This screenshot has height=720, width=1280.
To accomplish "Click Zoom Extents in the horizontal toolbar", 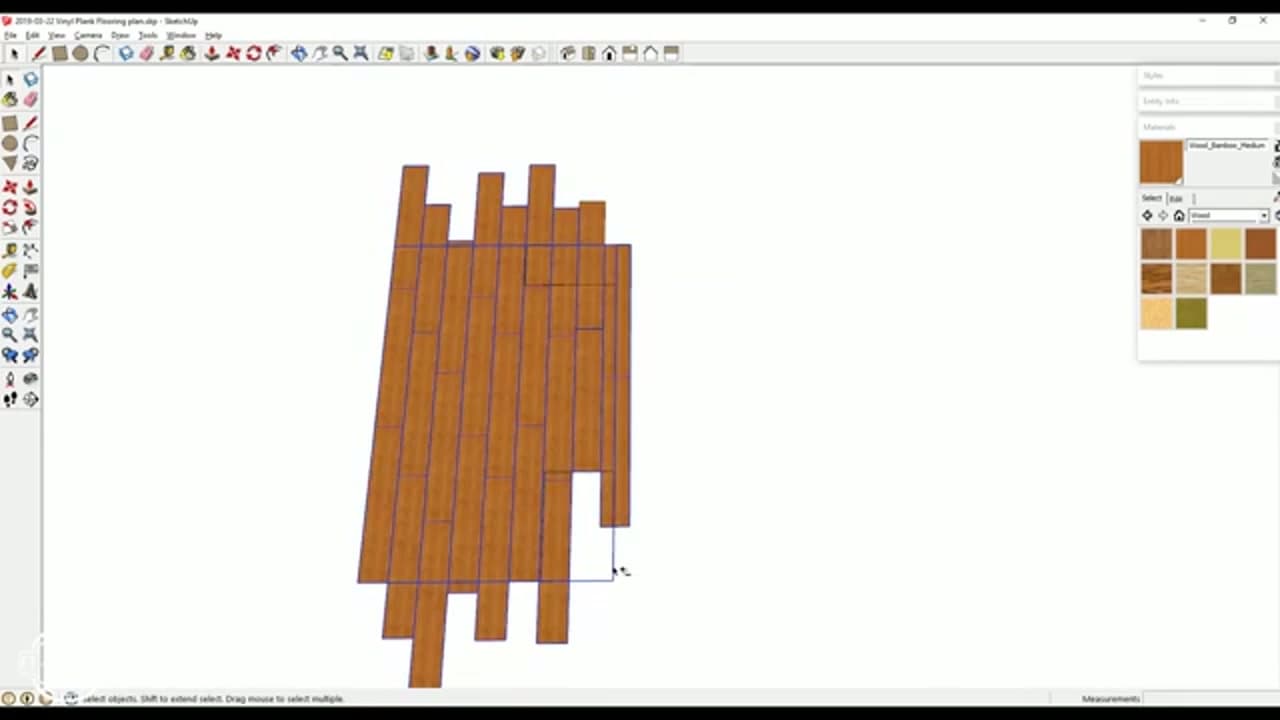I will click(x=361, y=54).
